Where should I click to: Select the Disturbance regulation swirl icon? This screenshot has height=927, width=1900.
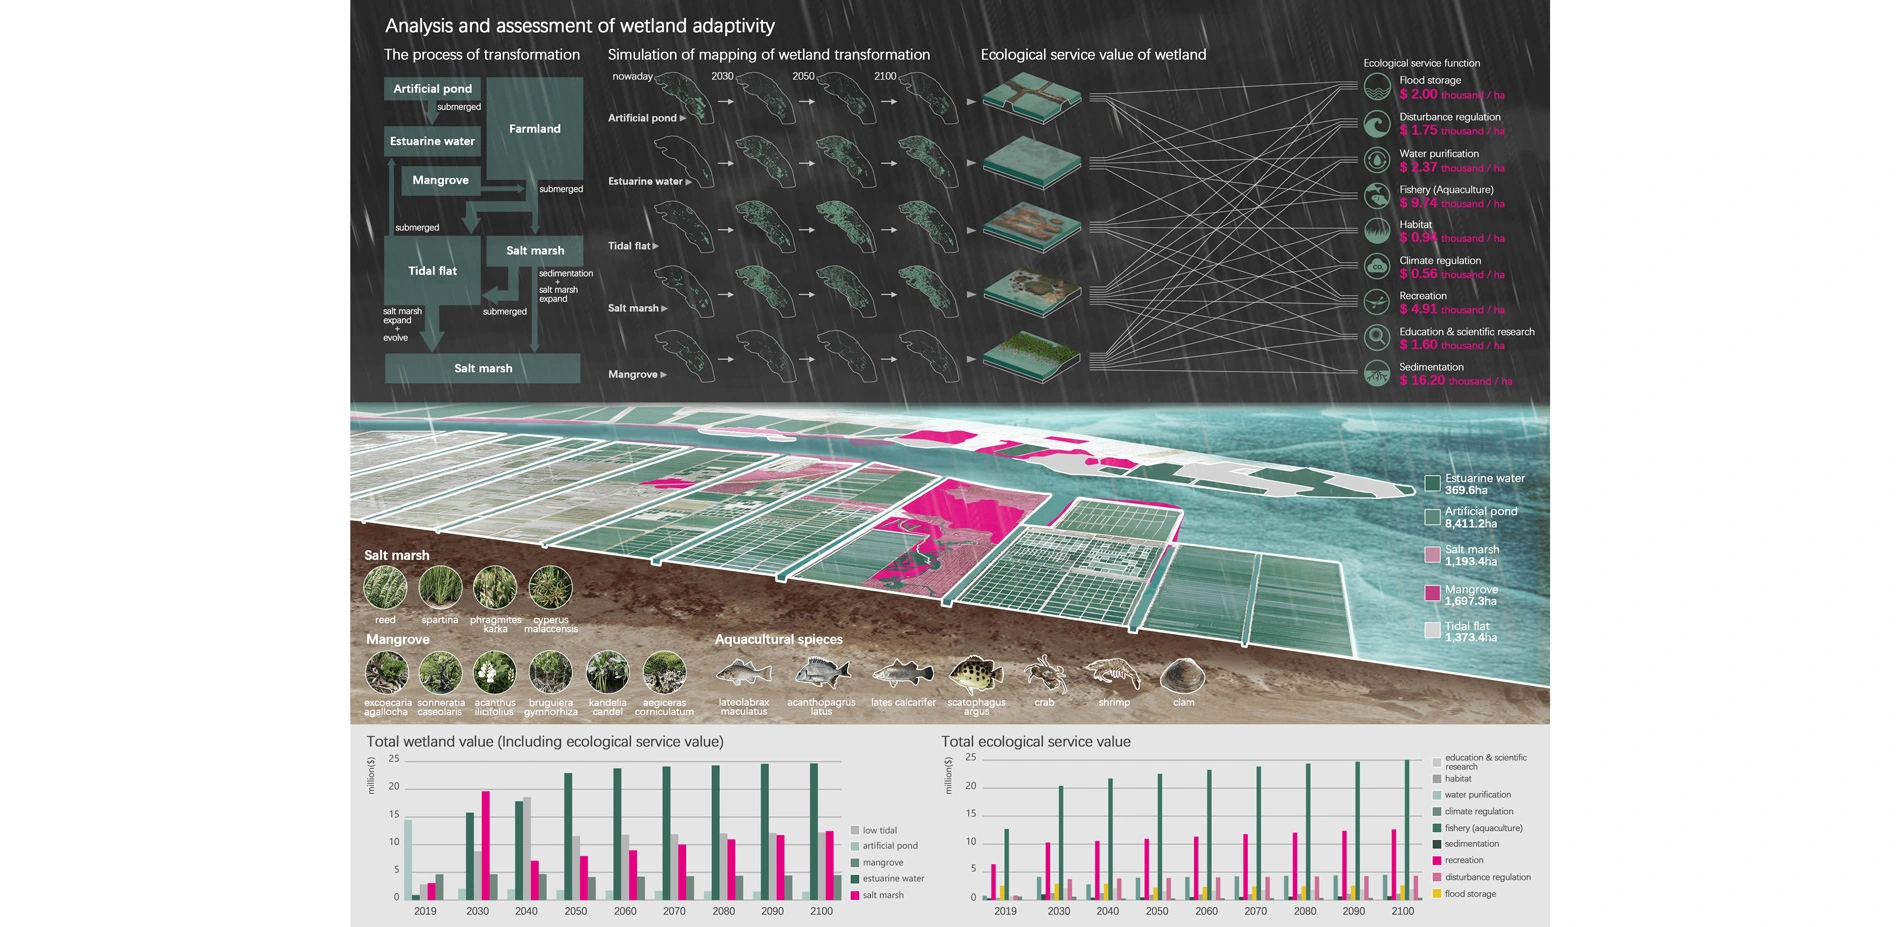pos(1377,124)
